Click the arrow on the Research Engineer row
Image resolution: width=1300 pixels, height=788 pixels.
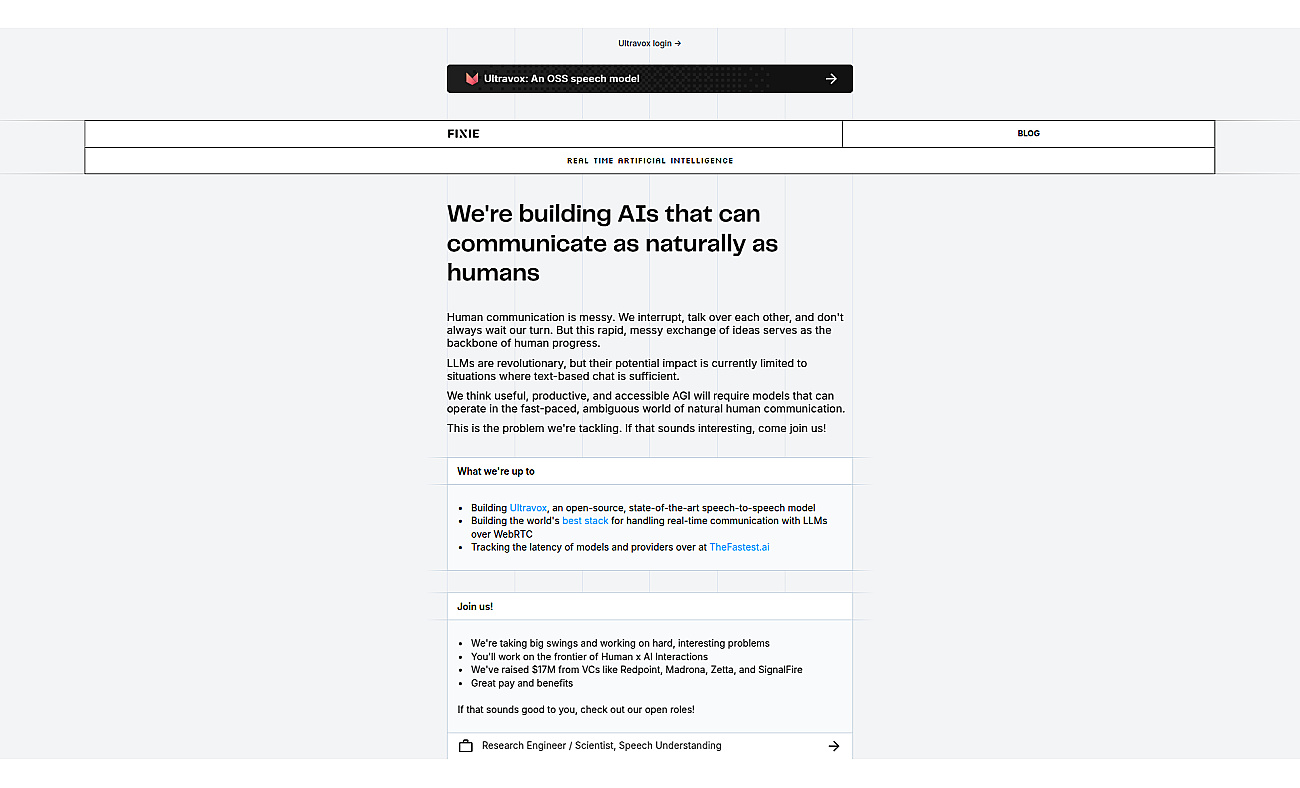coord(834,746)
